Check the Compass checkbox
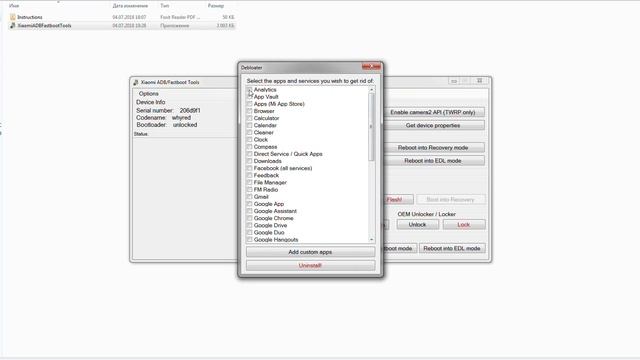640x360 pixels. 249,147
